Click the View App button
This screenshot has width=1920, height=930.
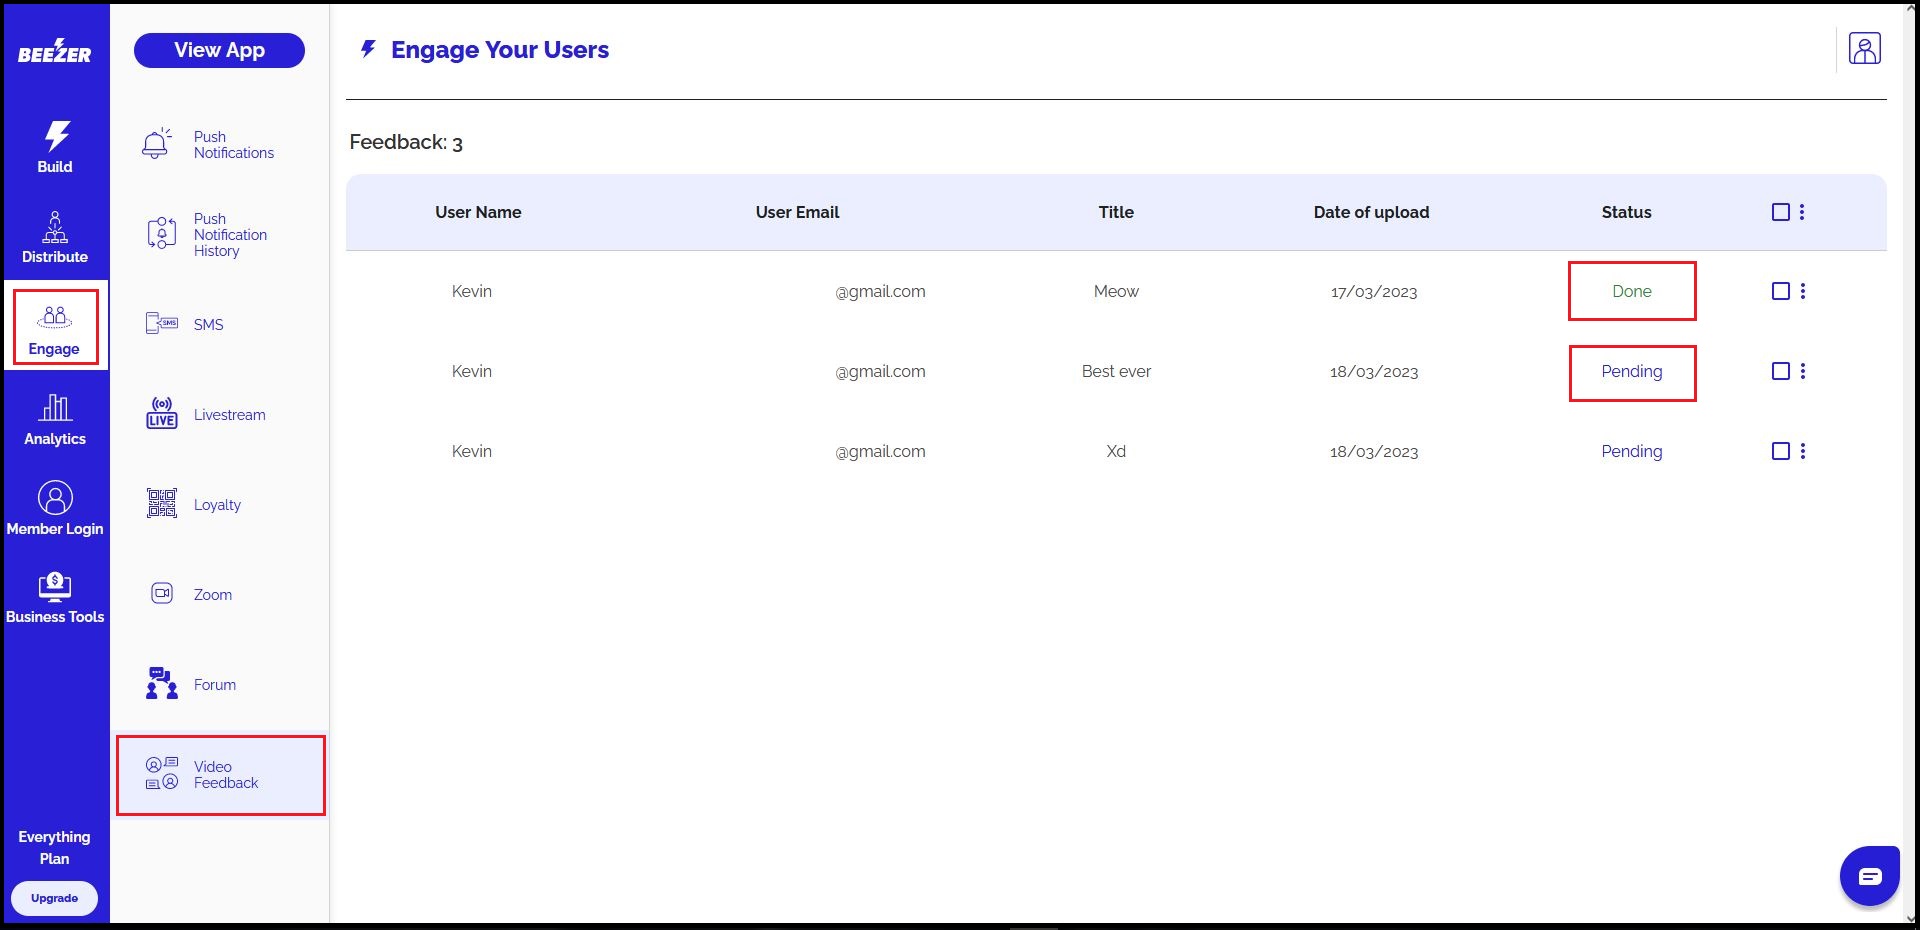(219, 50)
